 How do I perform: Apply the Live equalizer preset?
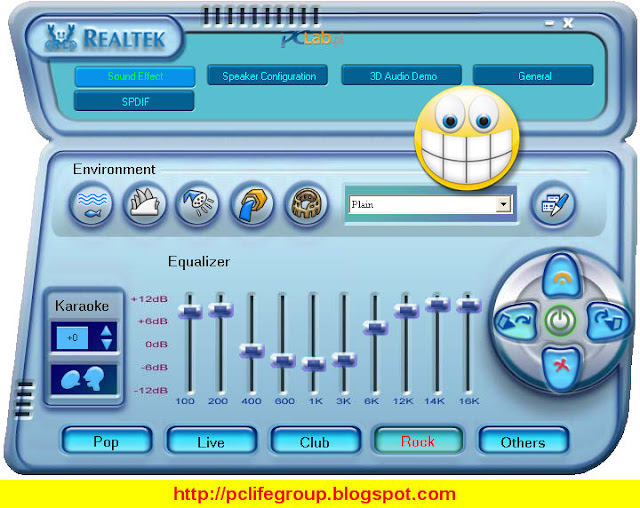click(211, 441)
